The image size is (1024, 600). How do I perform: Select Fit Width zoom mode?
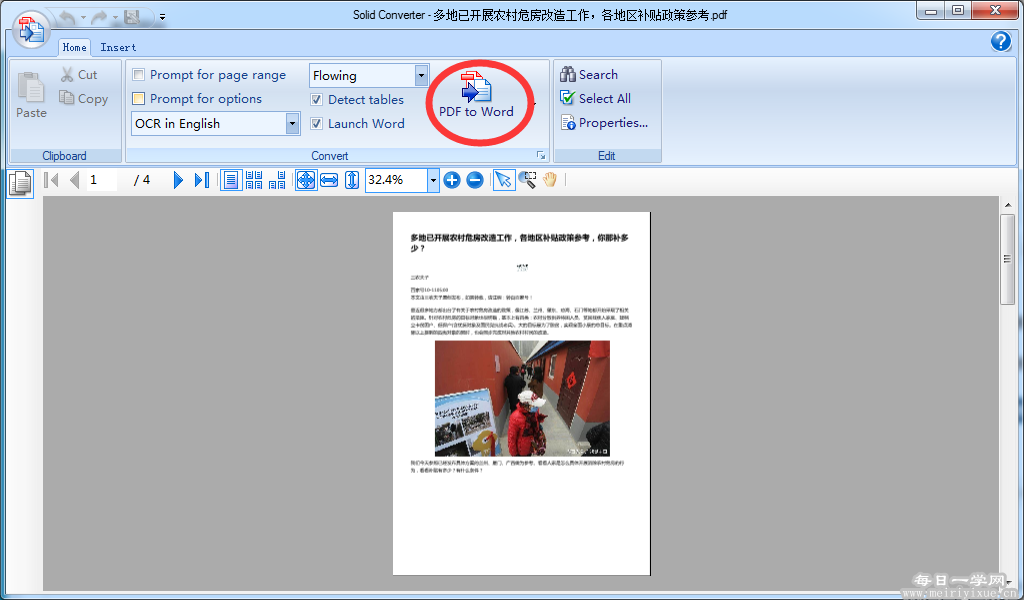pyautogui.click(x=329, y=180)
